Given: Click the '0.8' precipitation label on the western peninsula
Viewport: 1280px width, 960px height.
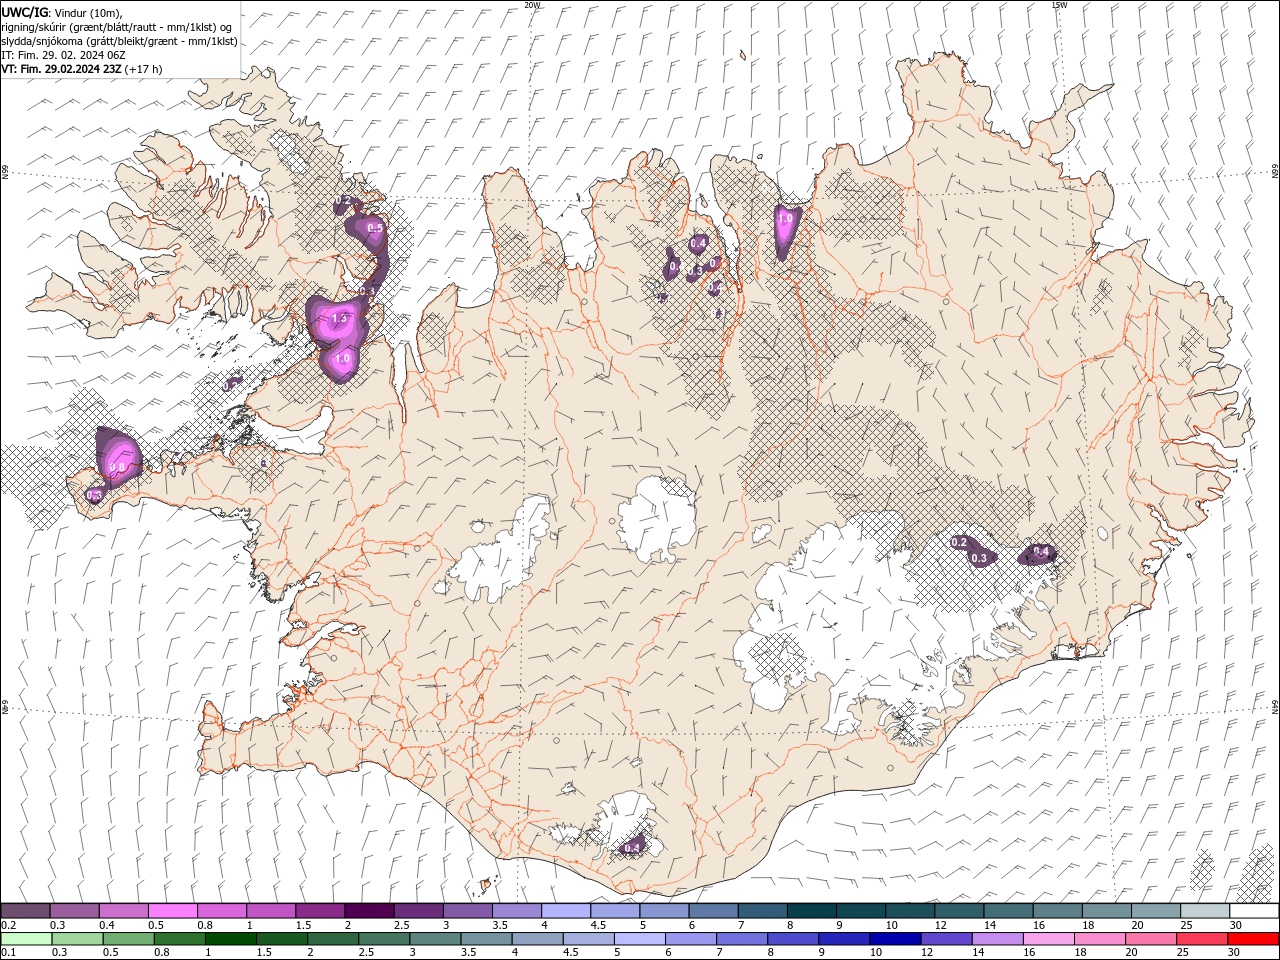Looking at the screenshot, I should [x=117, y=468].
